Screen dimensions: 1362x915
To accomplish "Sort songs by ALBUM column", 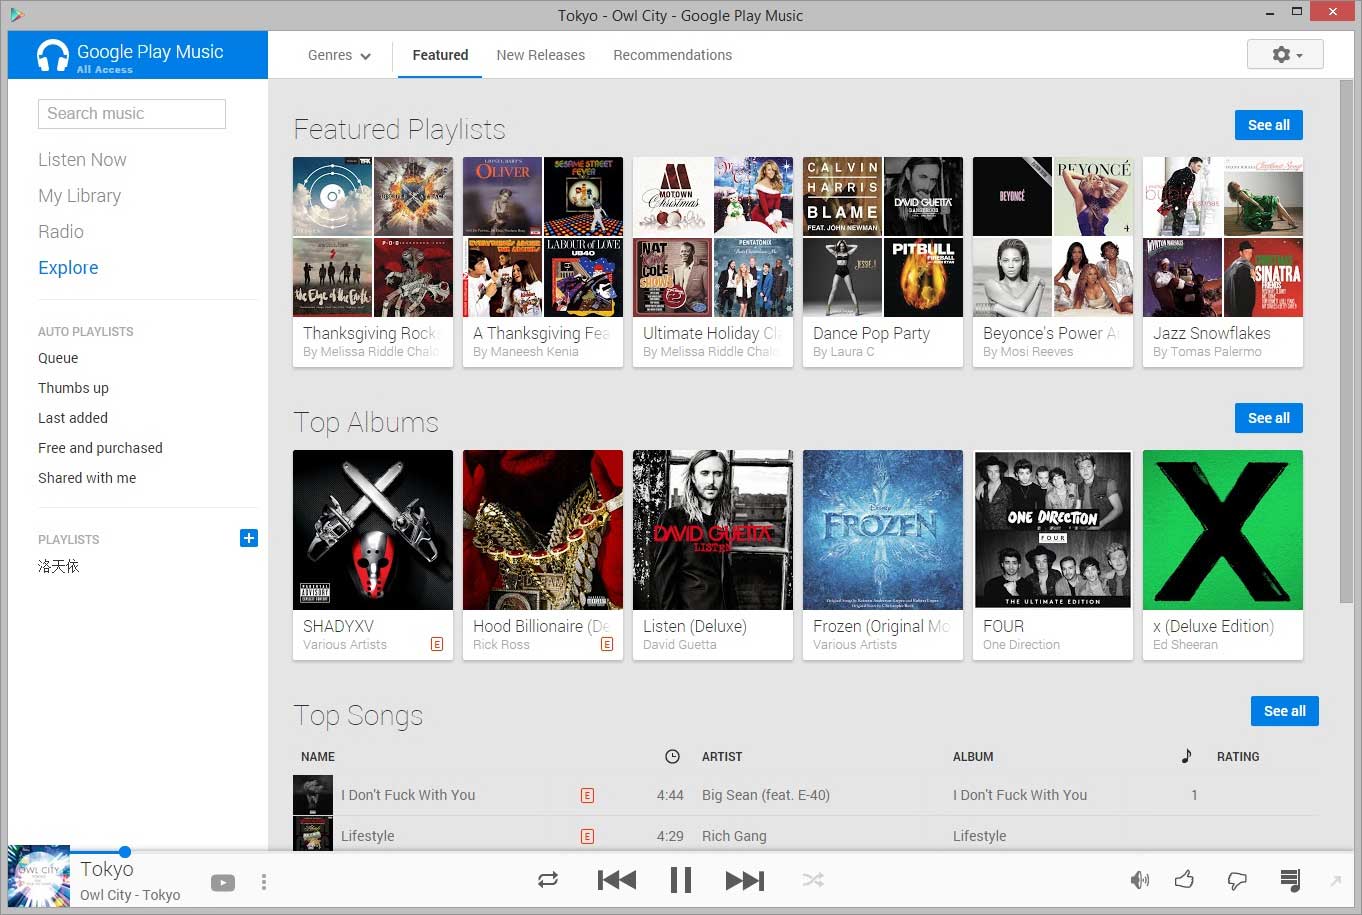I will tap(973, 757).
